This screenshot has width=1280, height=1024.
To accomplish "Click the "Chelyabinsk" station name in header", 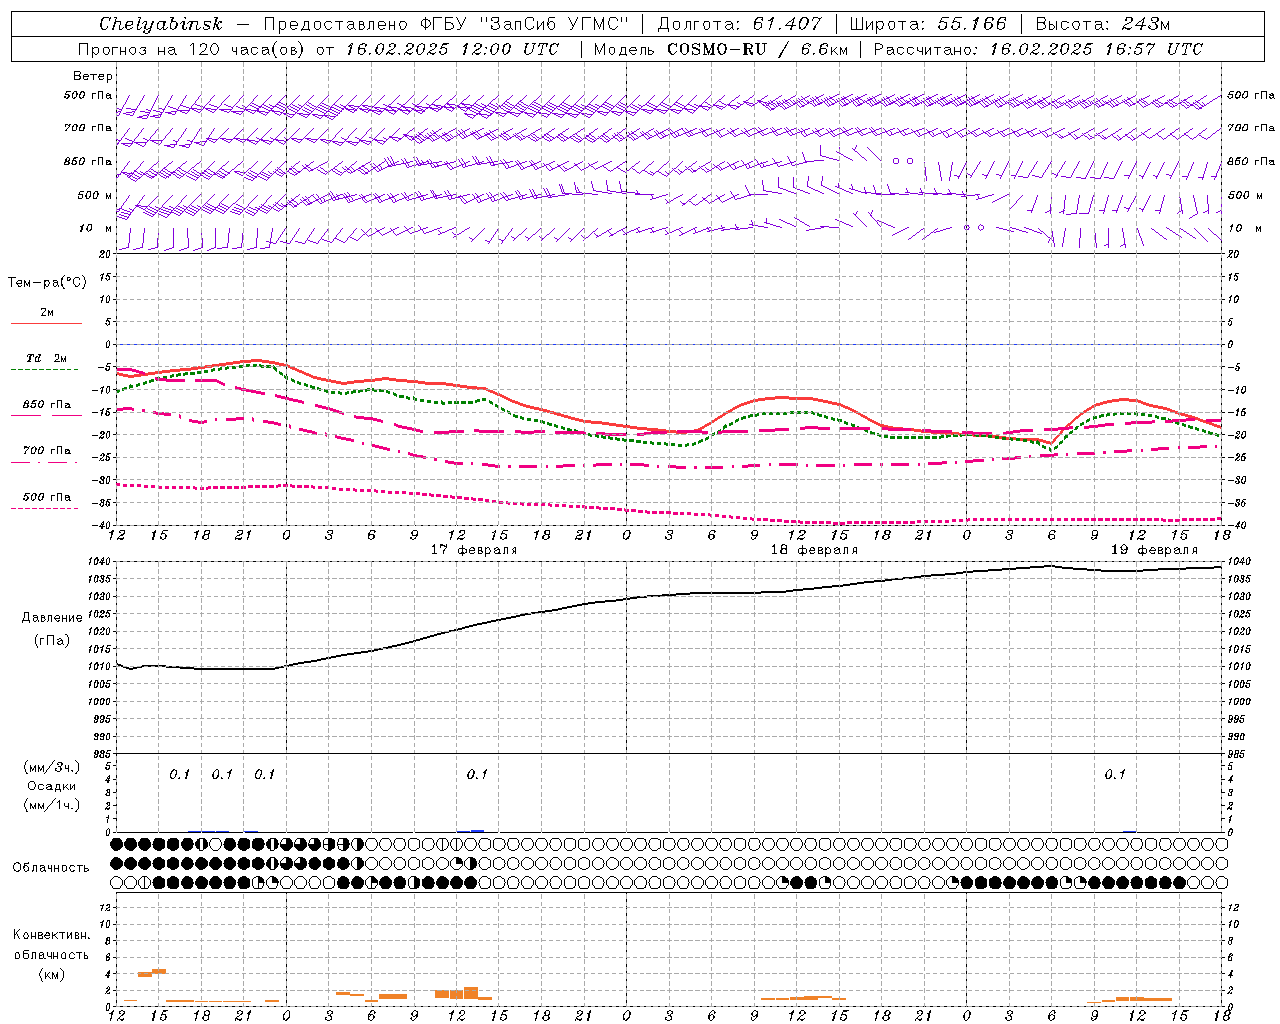I will point(161,24).
